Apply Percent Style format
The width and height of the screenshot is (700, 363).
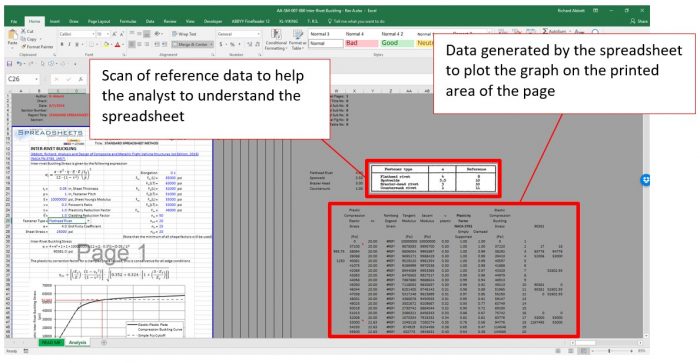[x=232, y=45]
